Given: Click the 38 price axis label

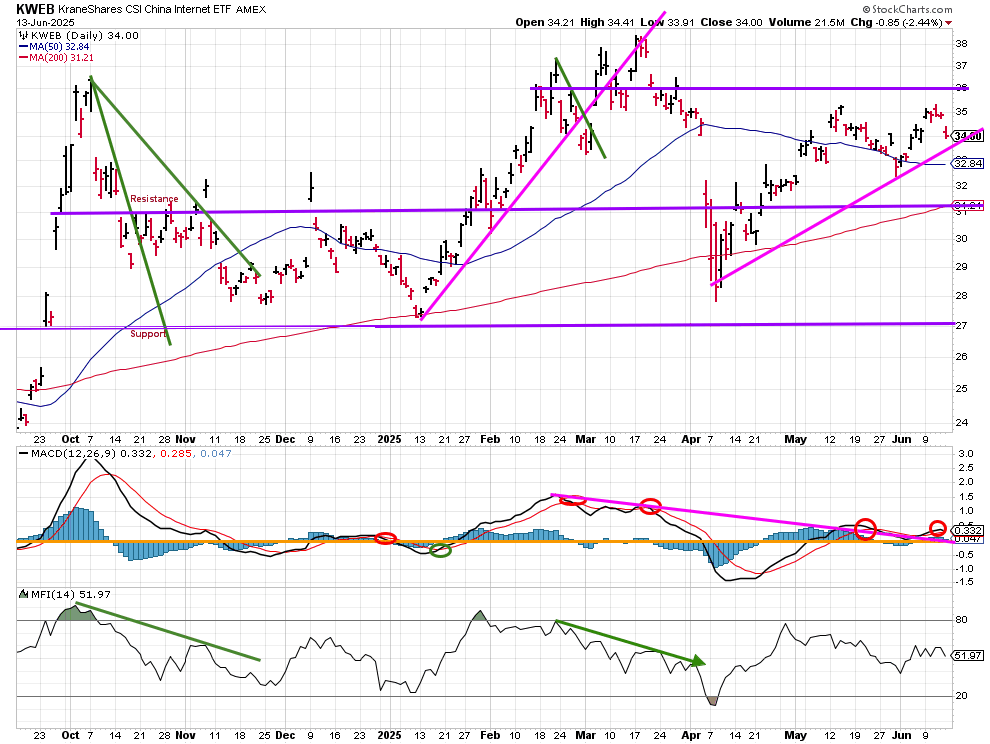Looking at the screenshot, I should [x=962, y=44].
